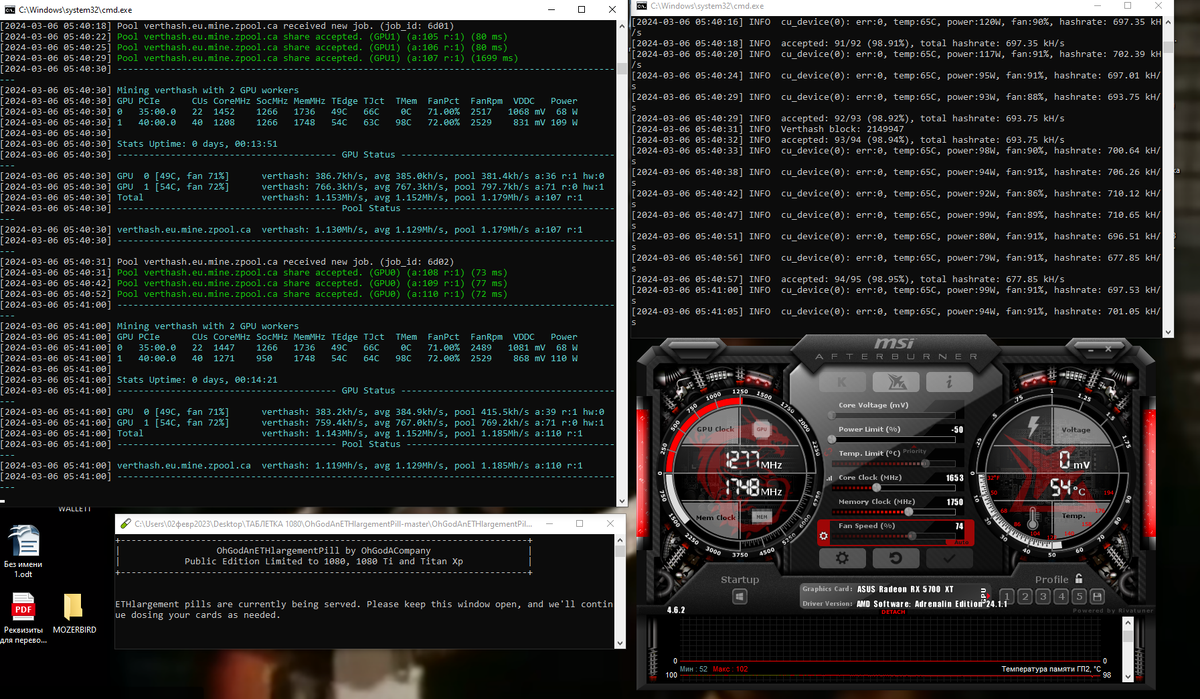Open Afterburner settings gear button
Viewport: 1200px width, 699px height.
(843, 558)
